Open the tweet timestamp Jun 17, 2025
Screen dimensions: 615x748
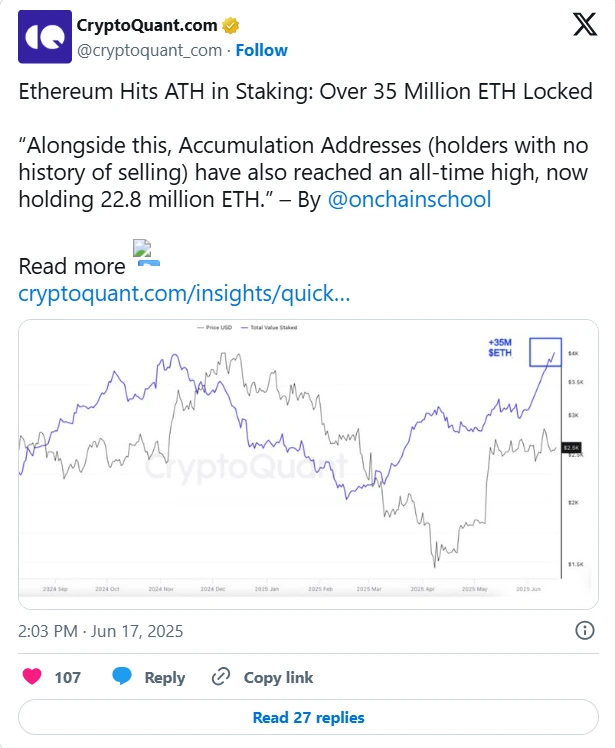click(100, 631)
